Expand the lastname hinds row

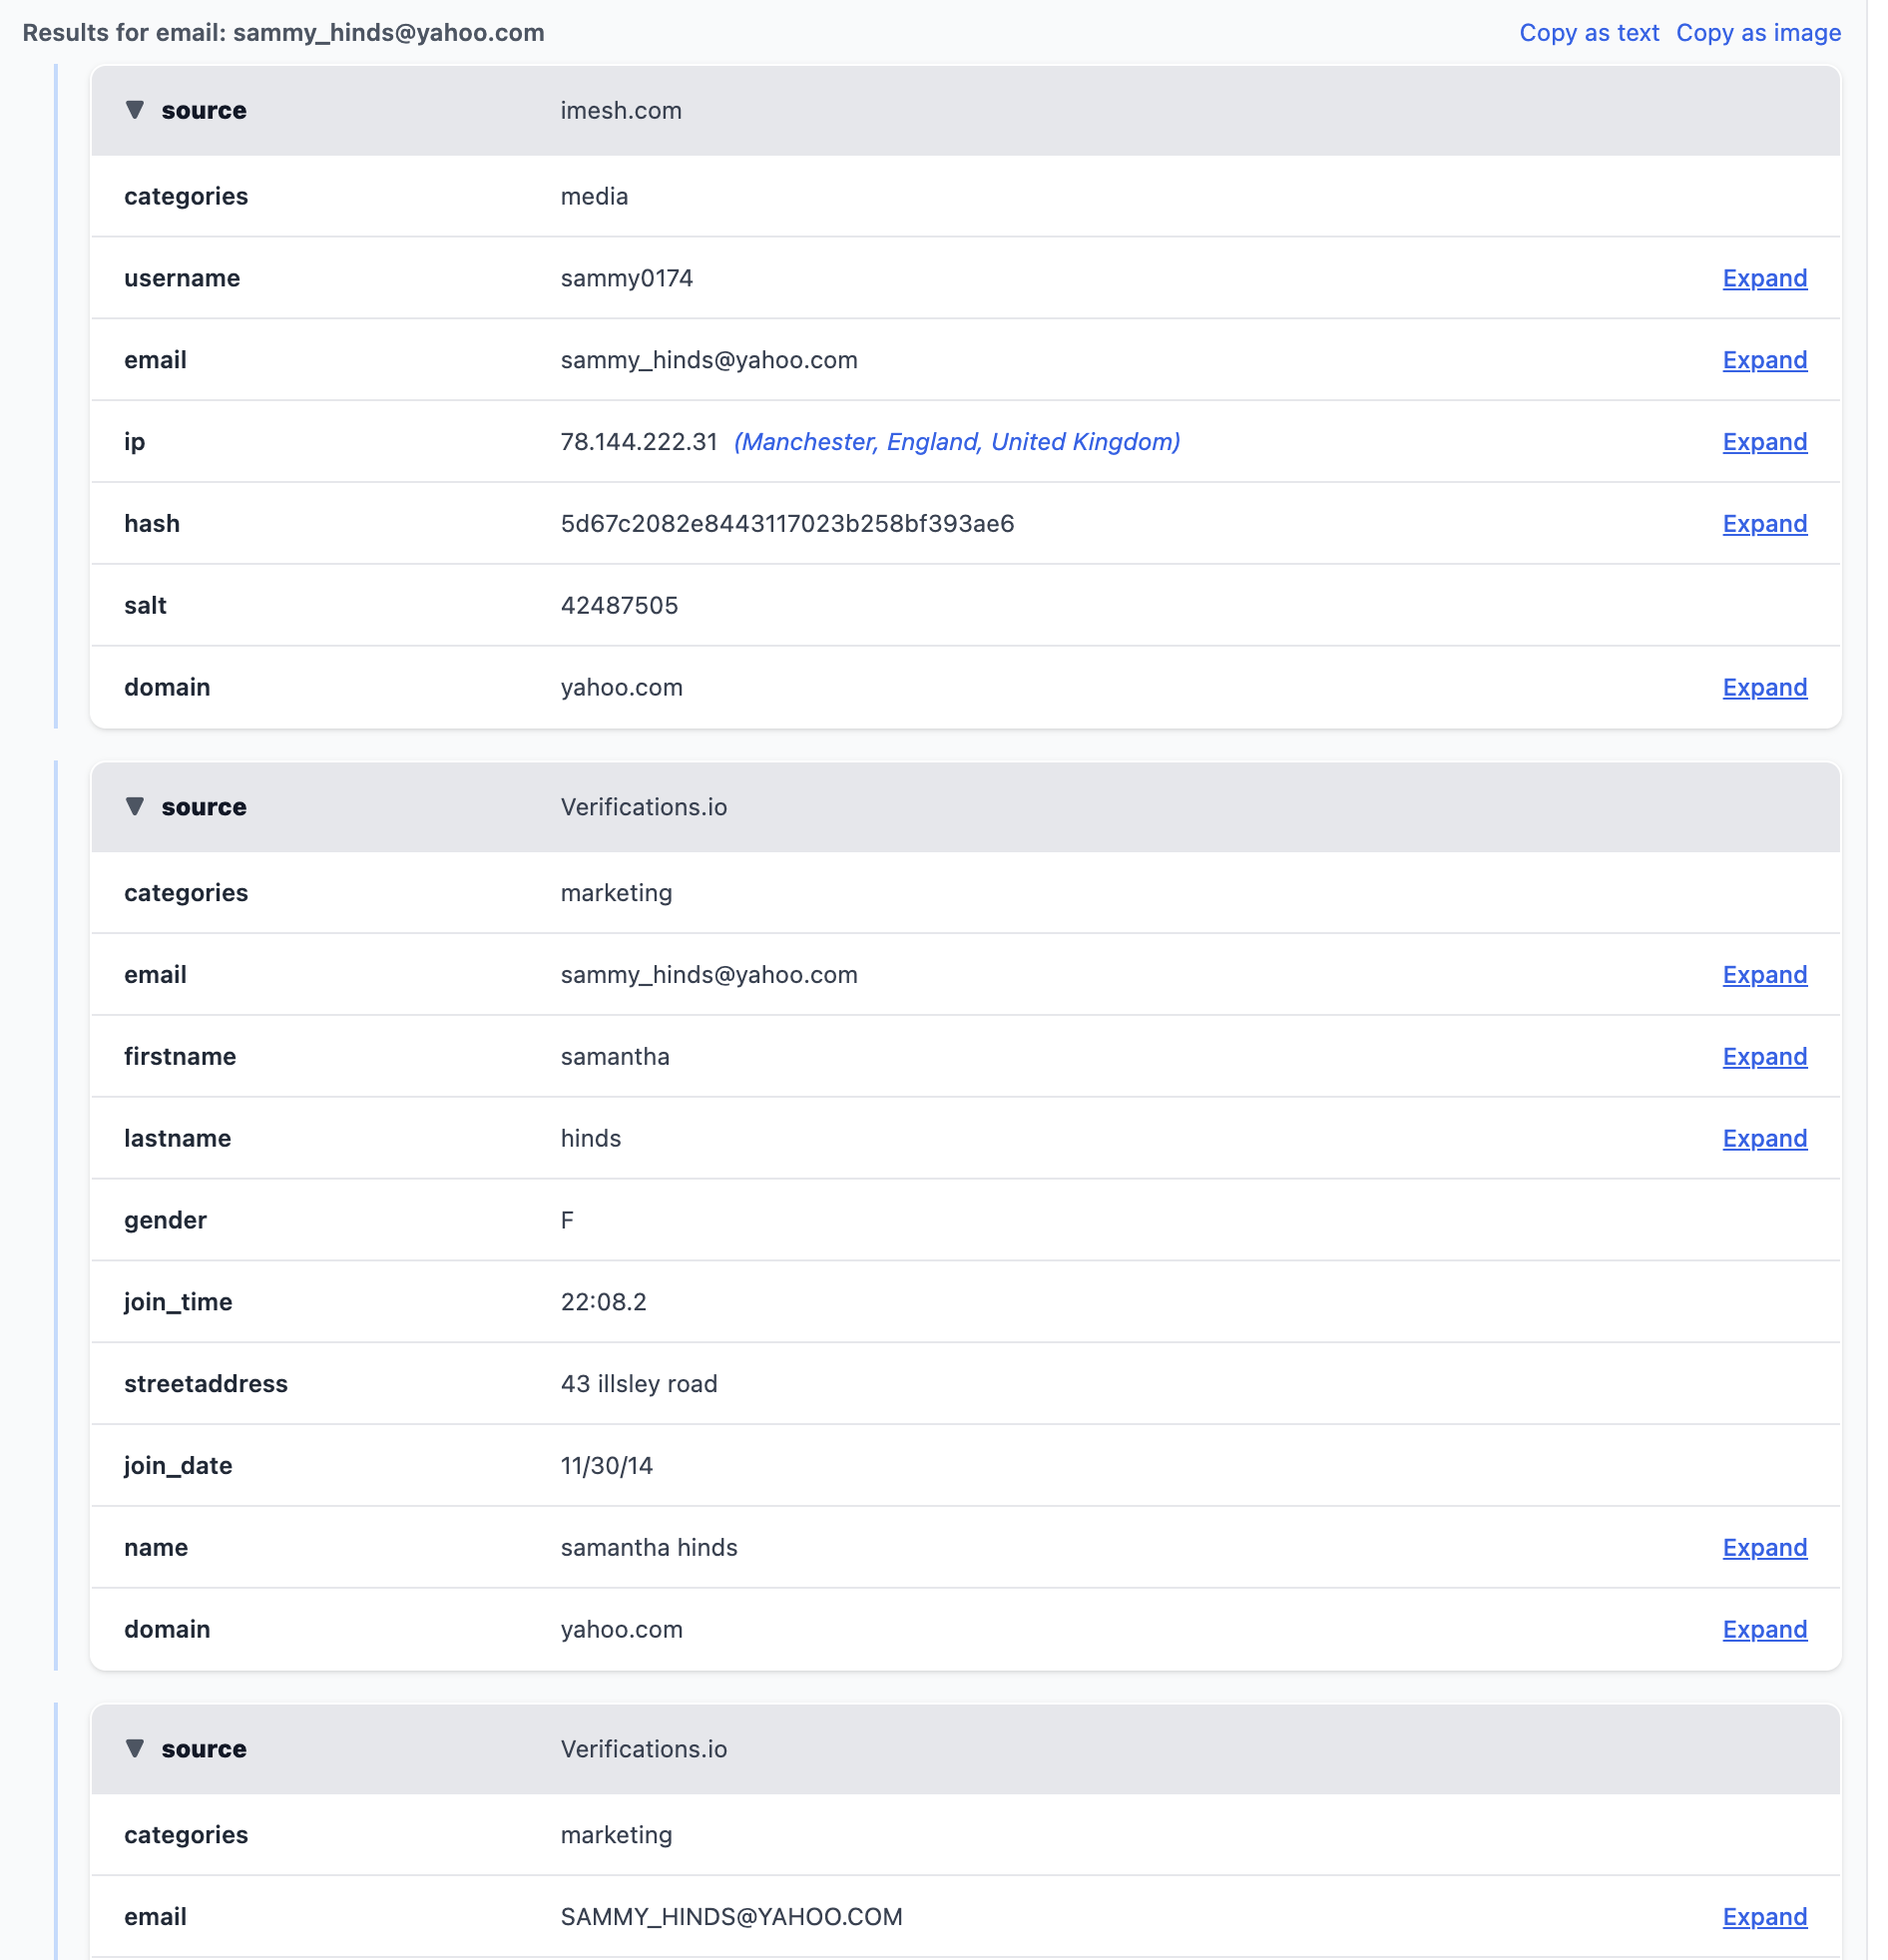pos(1764,1139)
